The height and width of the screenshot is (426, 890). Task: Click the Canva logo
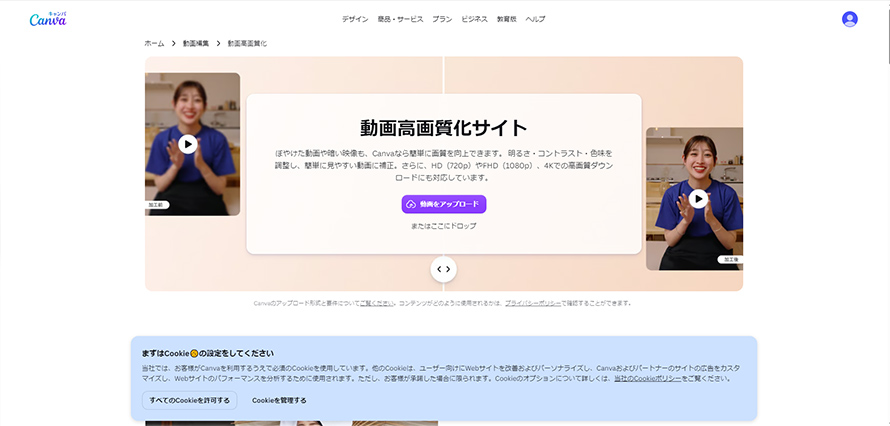(48, 19)
